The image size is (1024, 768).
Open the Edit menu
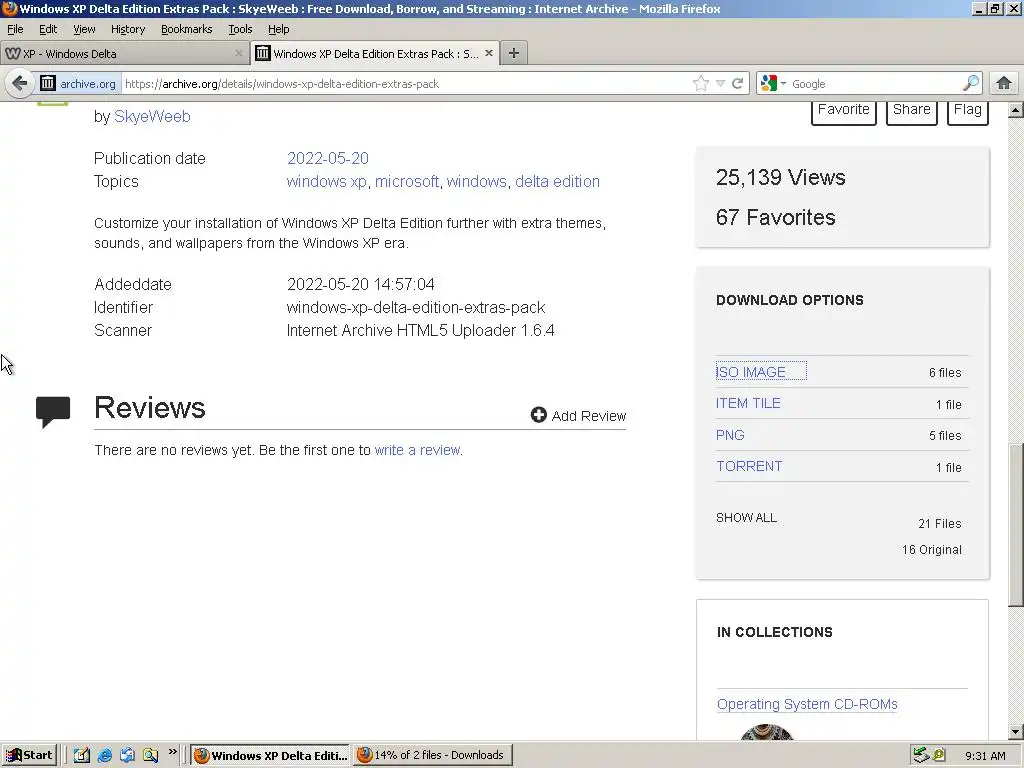click(48, 29)
